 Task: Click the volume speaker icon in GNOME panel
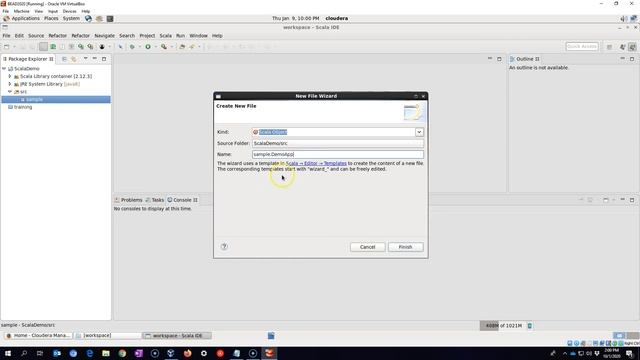click(623, 18)
